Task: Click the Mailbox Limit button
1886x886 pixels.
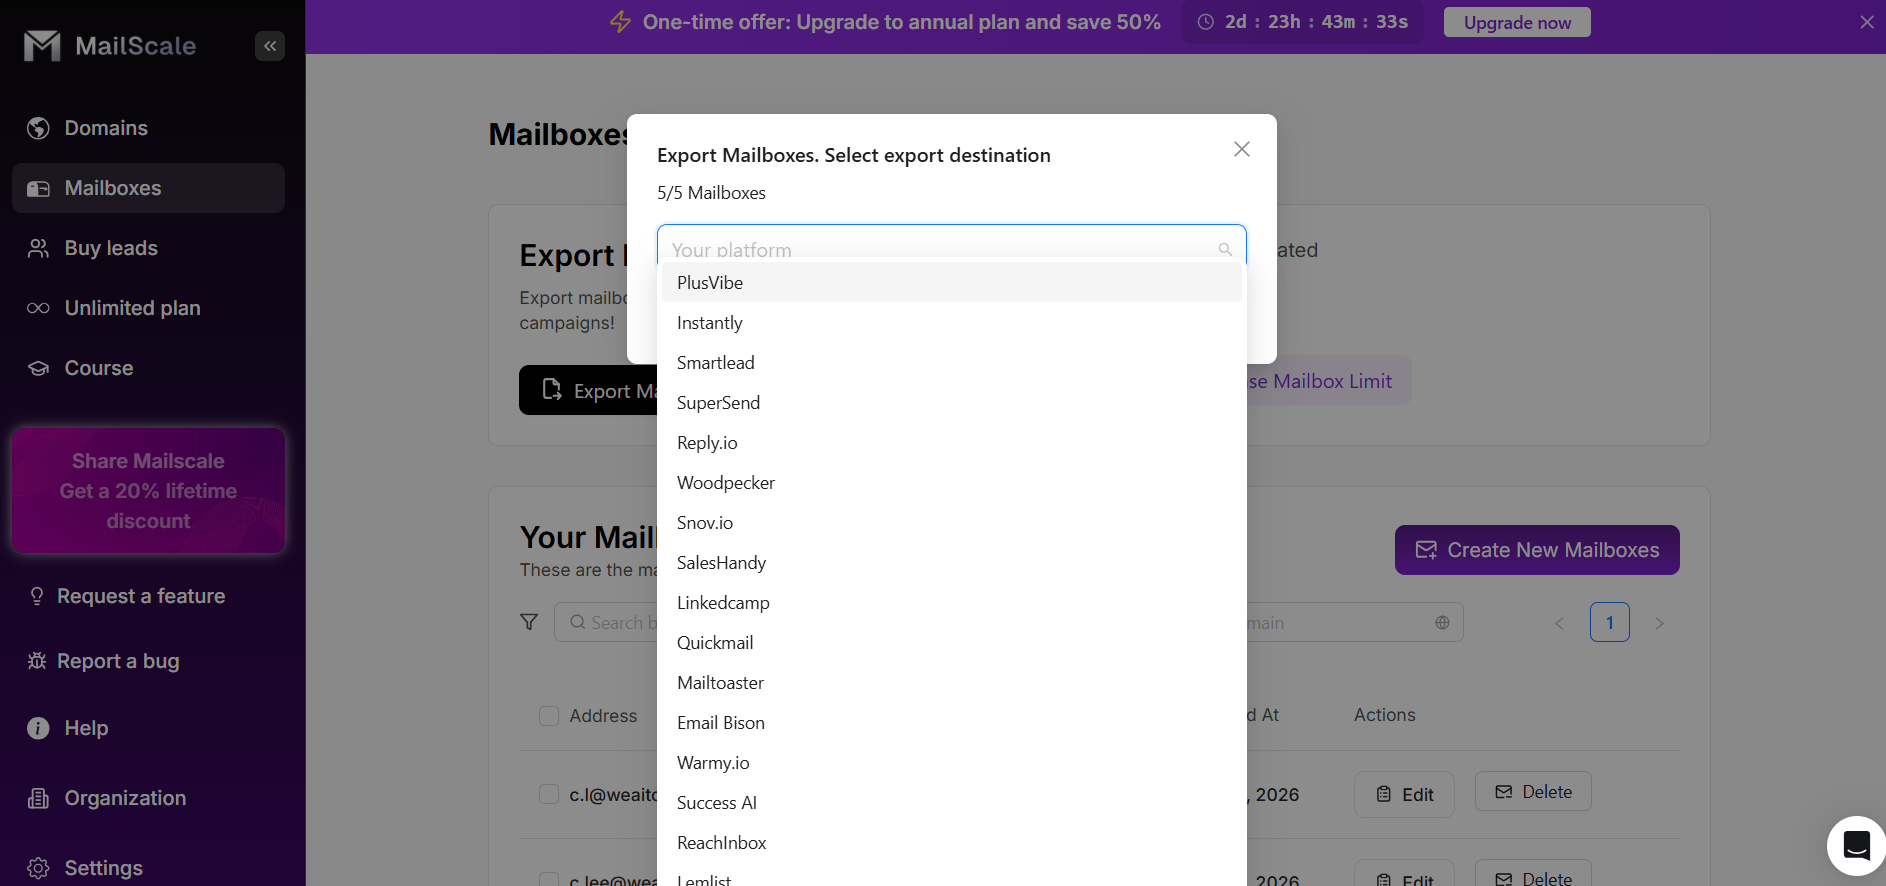Action: [1329, 381]
